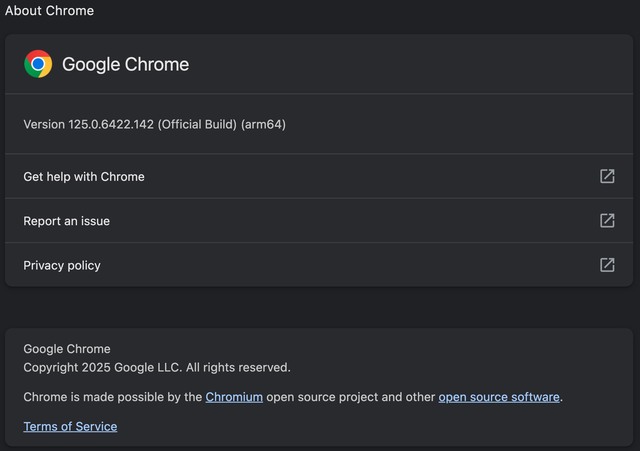Open the Privacy policy entry
The height and width of the screenshot is (451, 640).
(x=319, y=265)
